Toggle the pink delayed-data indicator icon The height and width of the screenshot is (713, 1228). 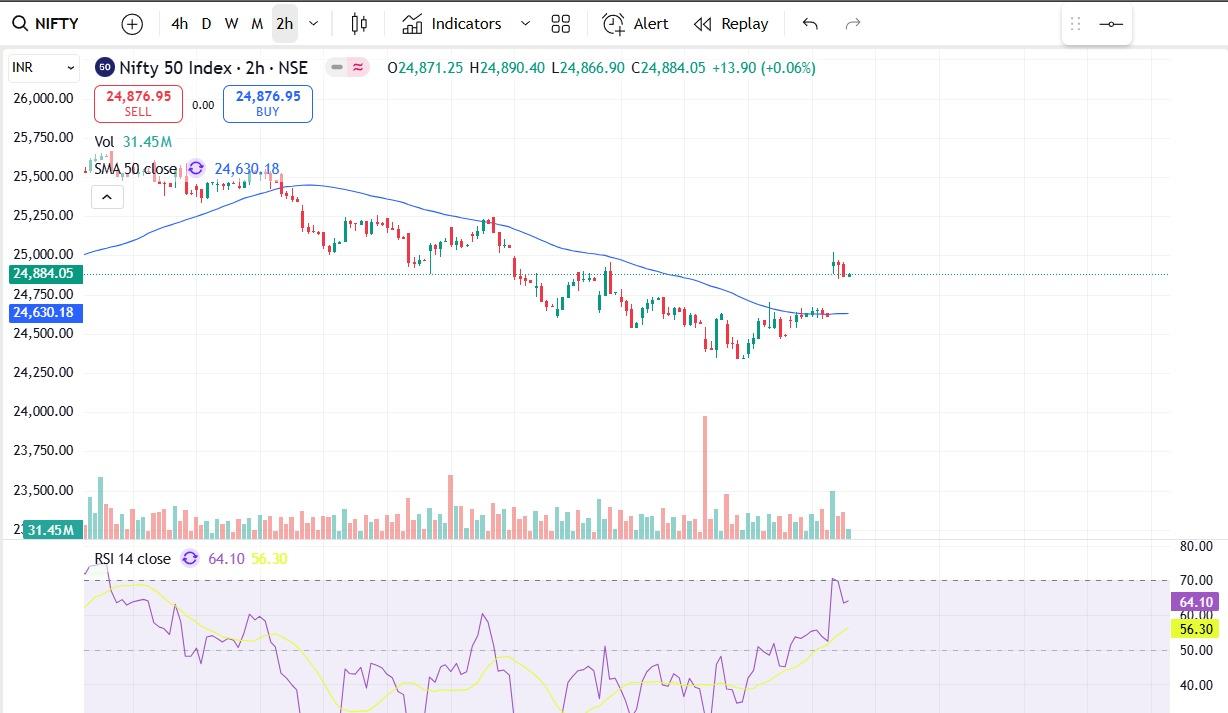tap(359, 68)
